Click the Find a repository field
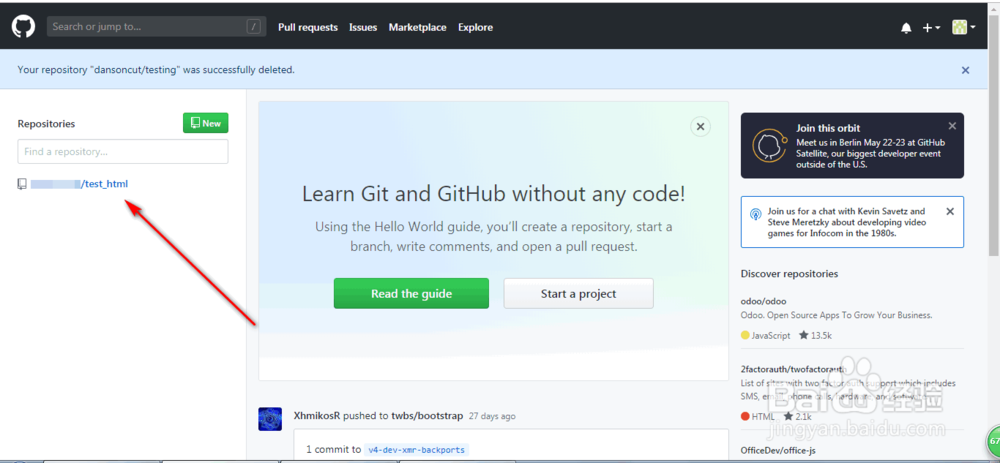 point(122,152)
